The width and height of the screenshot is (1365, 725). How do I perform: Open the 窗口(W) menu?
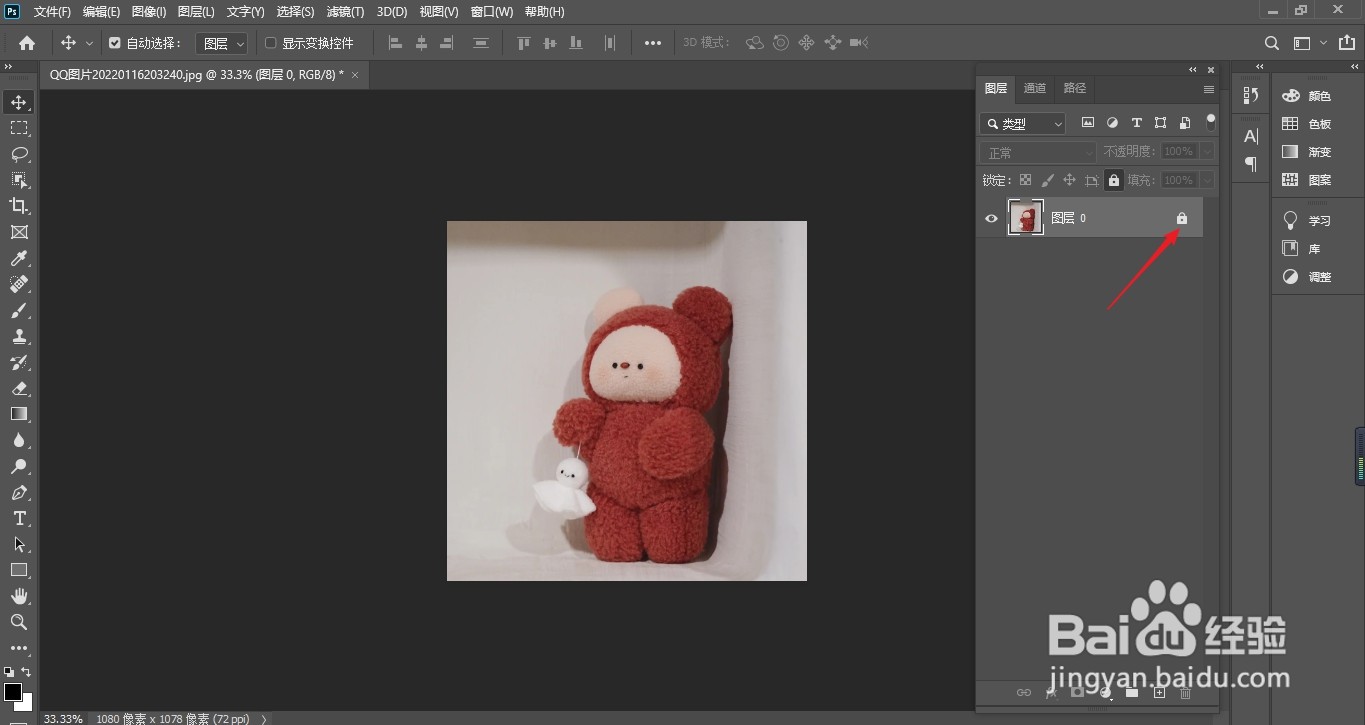(x=491, y=12)
